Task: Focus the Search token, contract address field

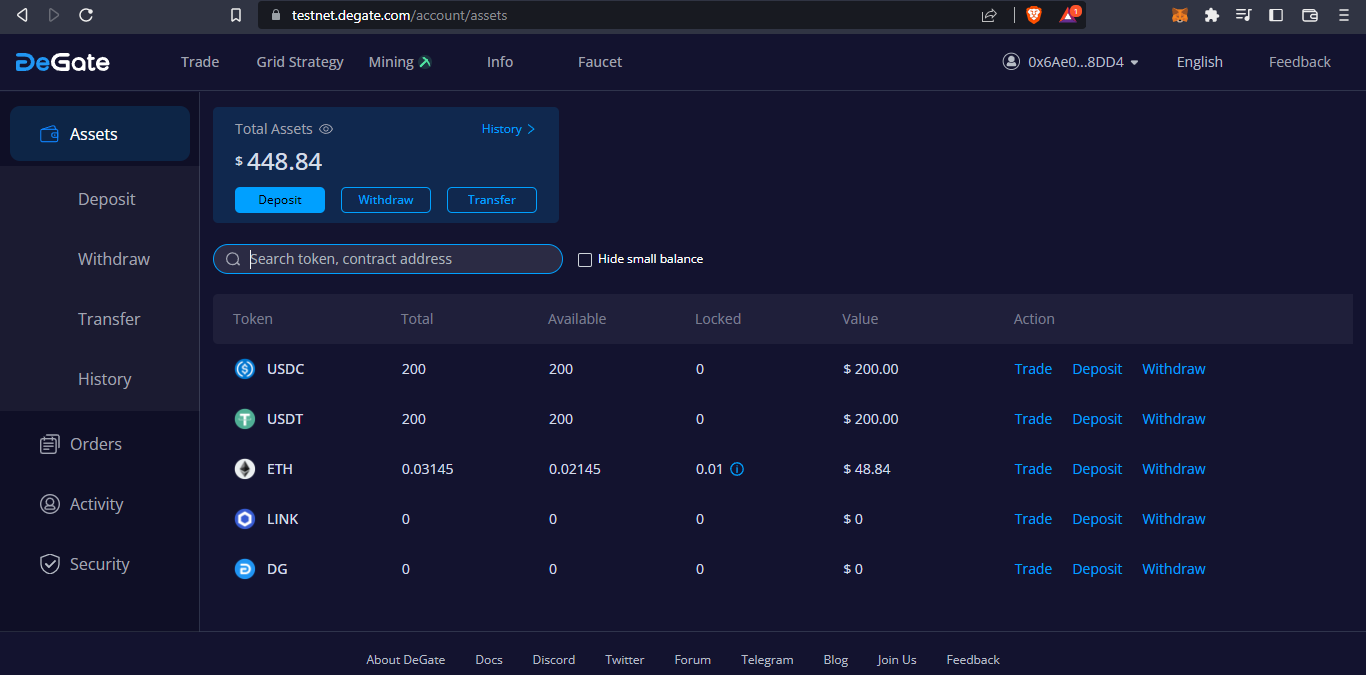Action: click(x=388, y=259)
